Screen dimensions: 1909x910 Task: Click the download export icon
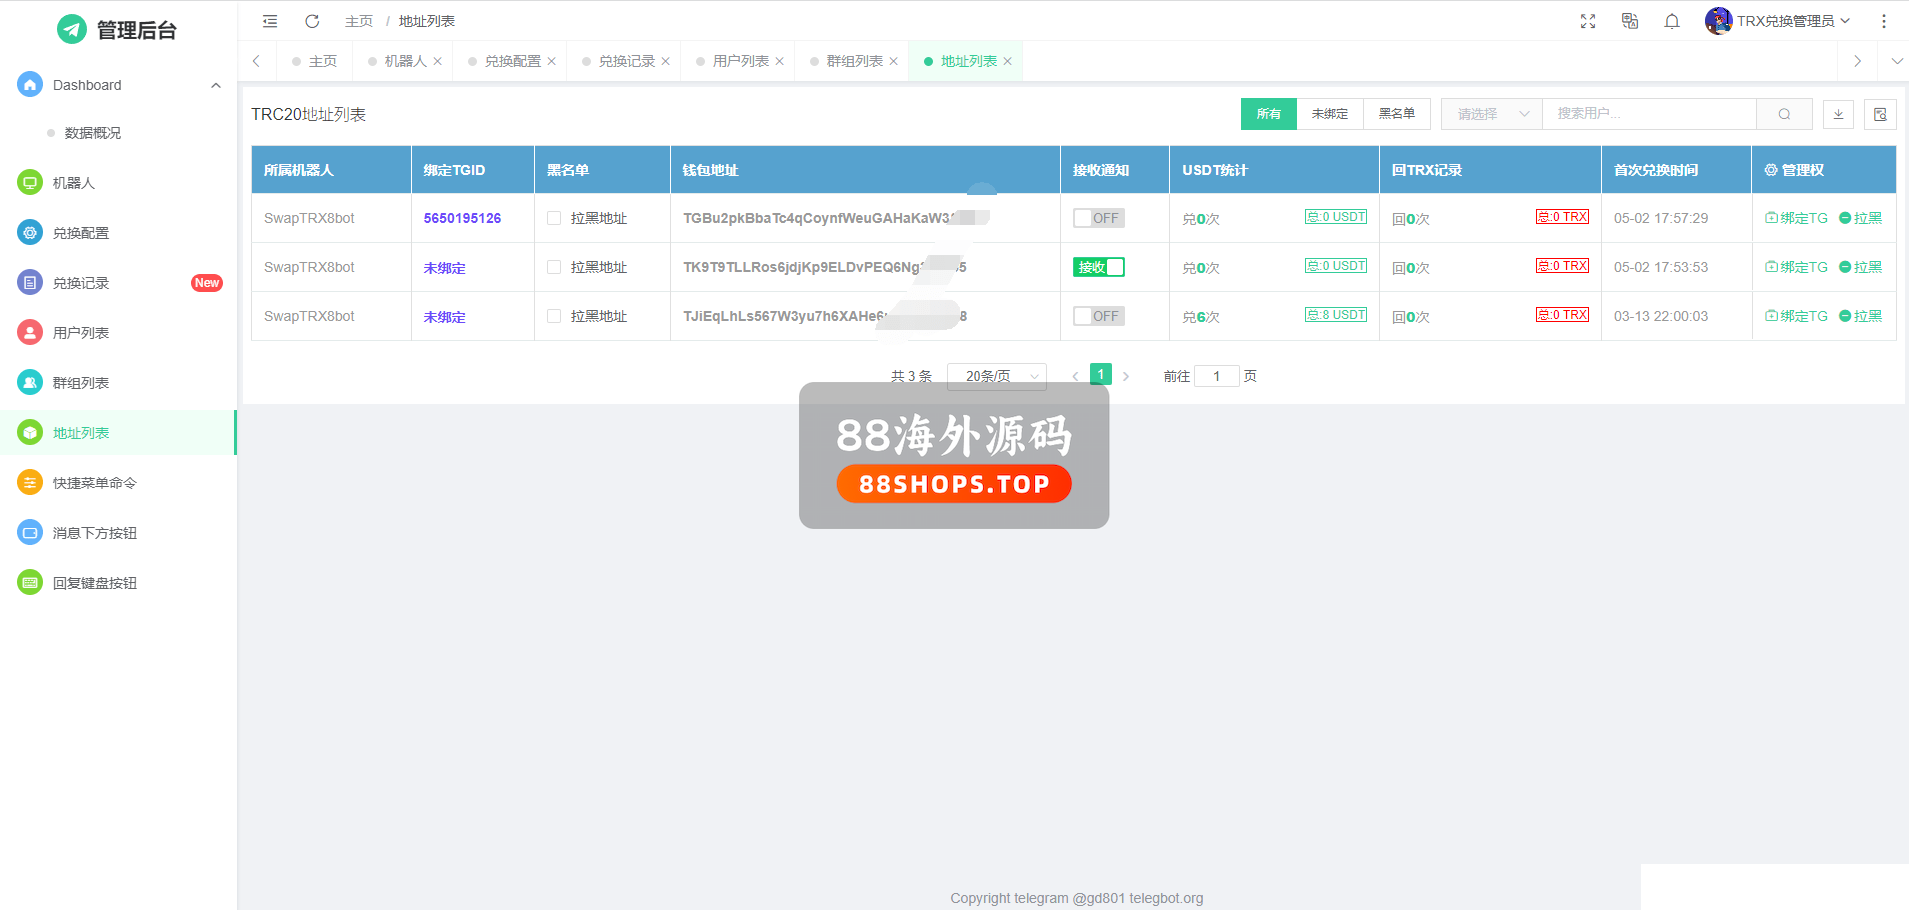click(1838, 114)
